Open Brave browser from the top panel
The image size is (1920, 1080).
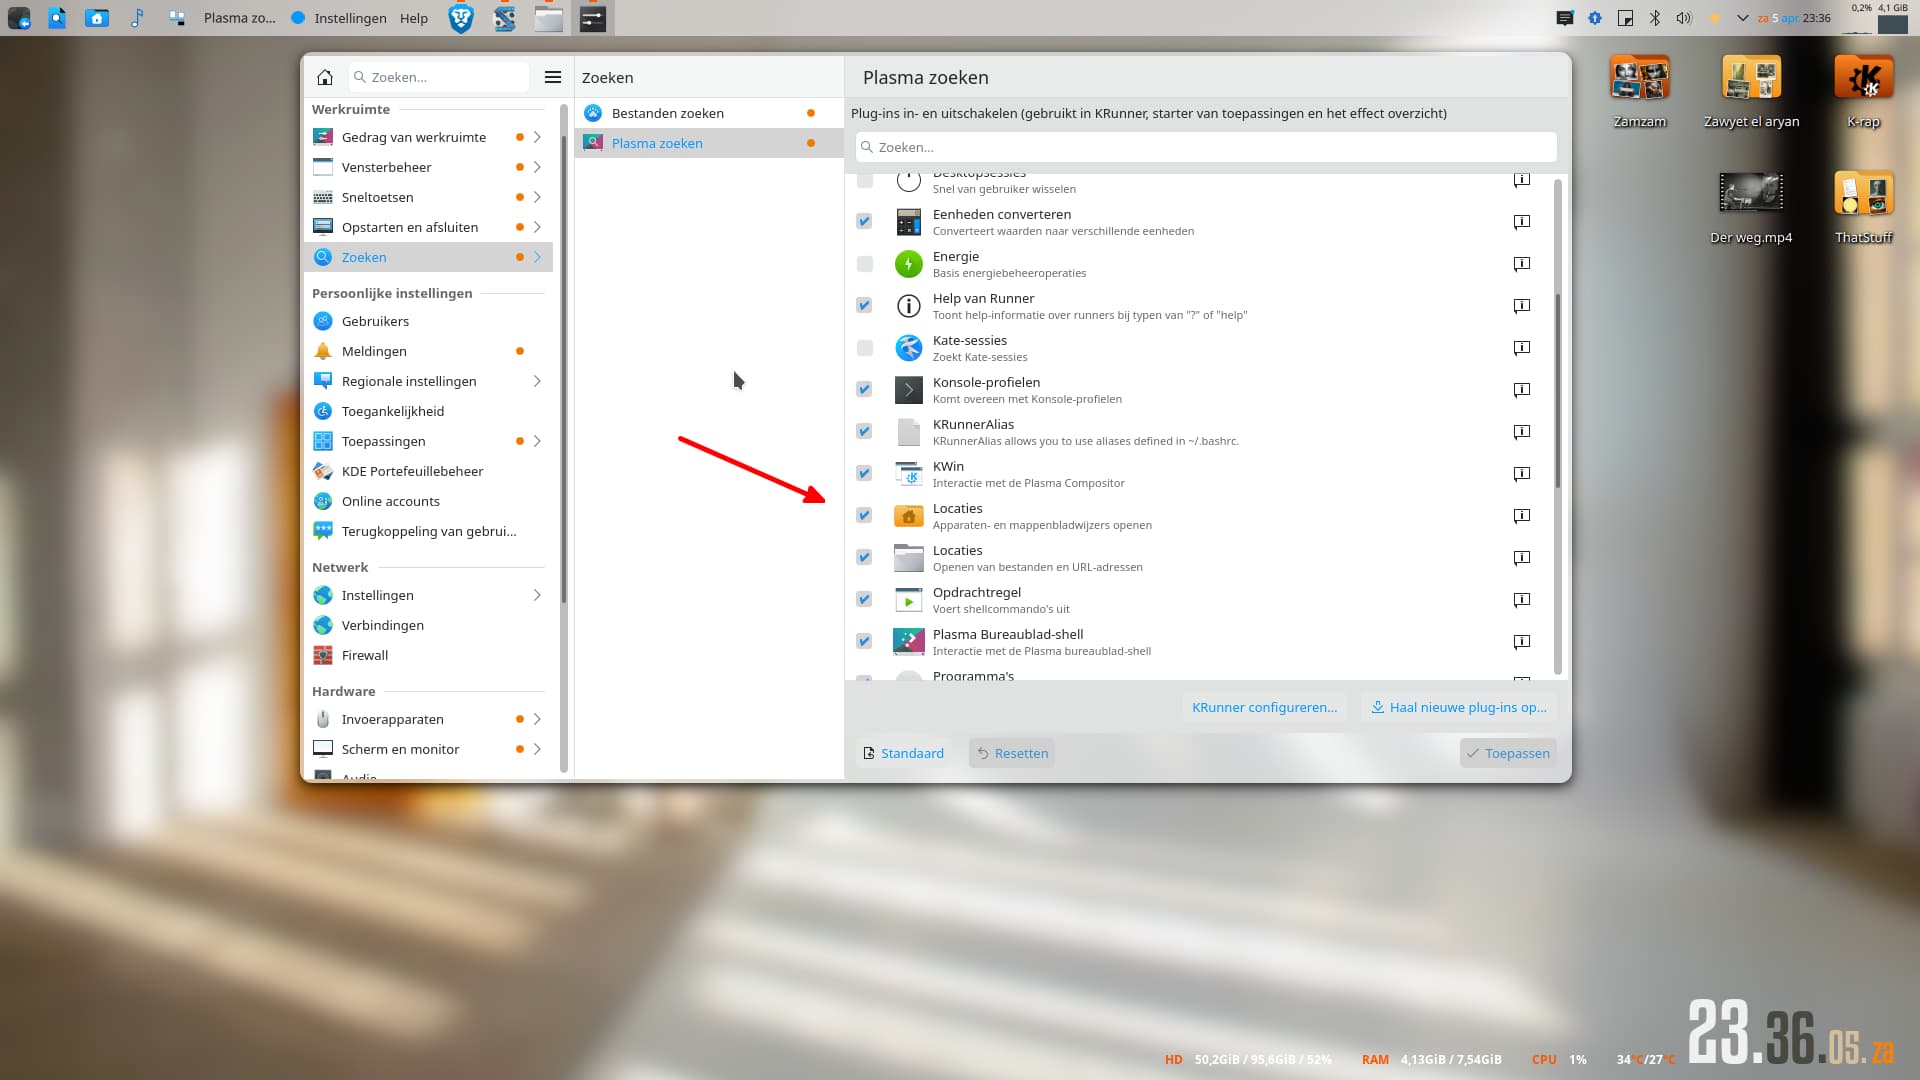(461, 18)
